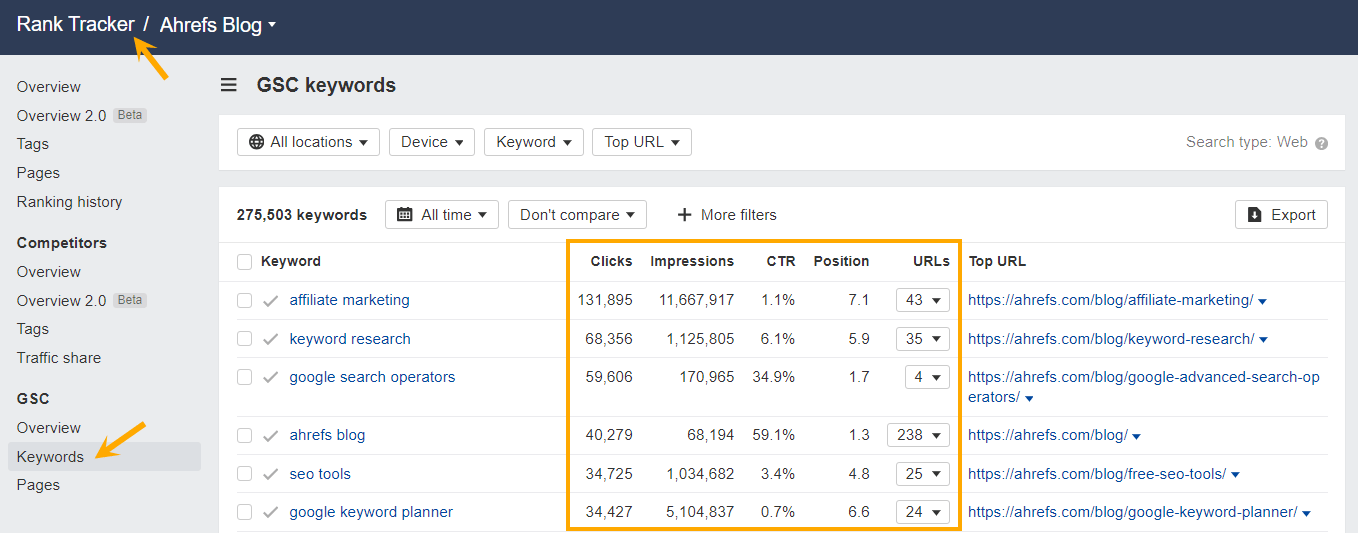Open the google-keyword-planner blog URL
This screenshot has width=1358, height=533.
coord(1133,512)
